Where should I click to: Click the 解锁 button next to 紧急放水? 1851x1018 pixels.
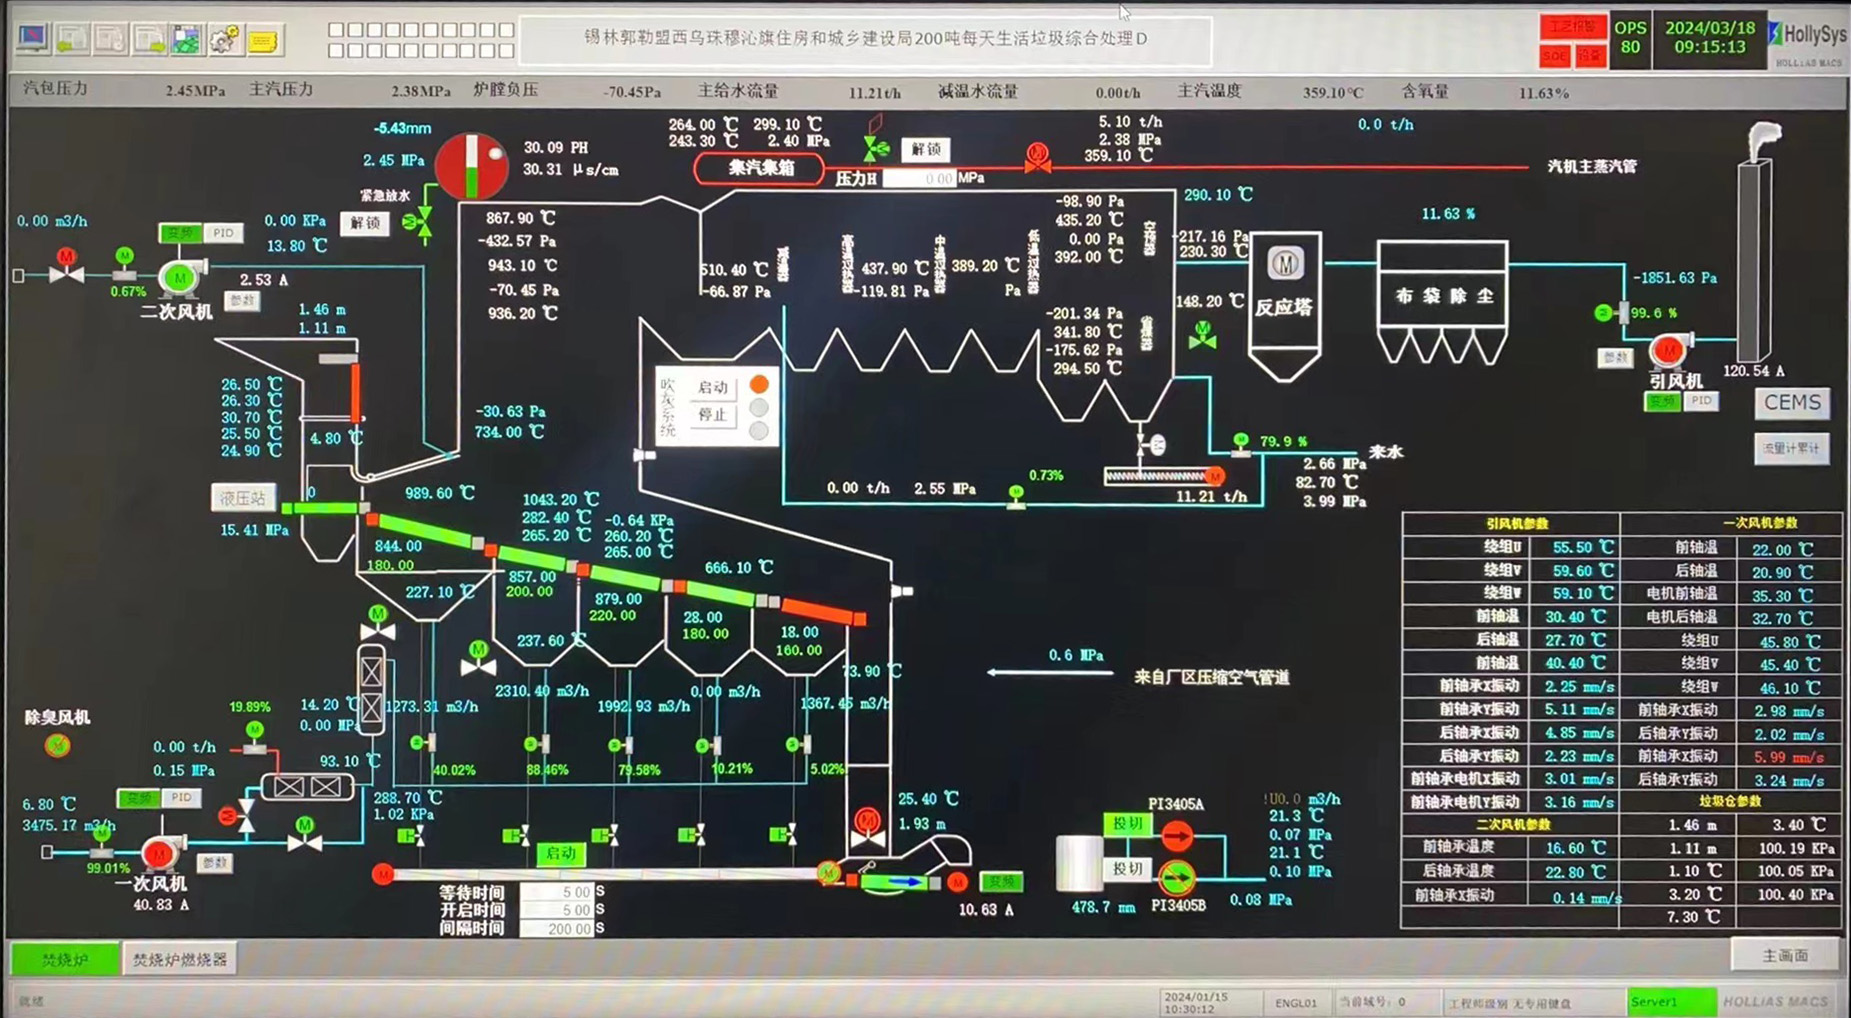365,223
